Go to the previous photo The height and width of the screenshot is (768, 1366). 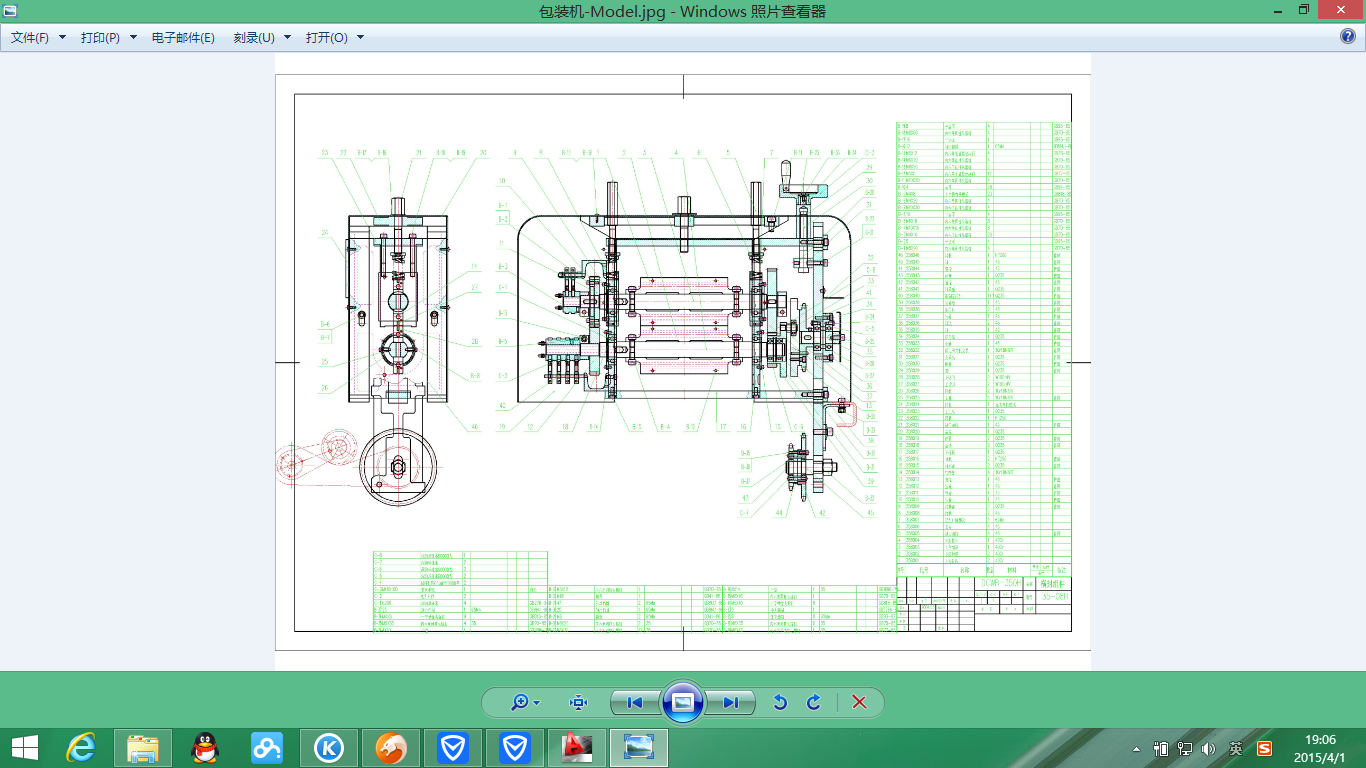(635, 703)
